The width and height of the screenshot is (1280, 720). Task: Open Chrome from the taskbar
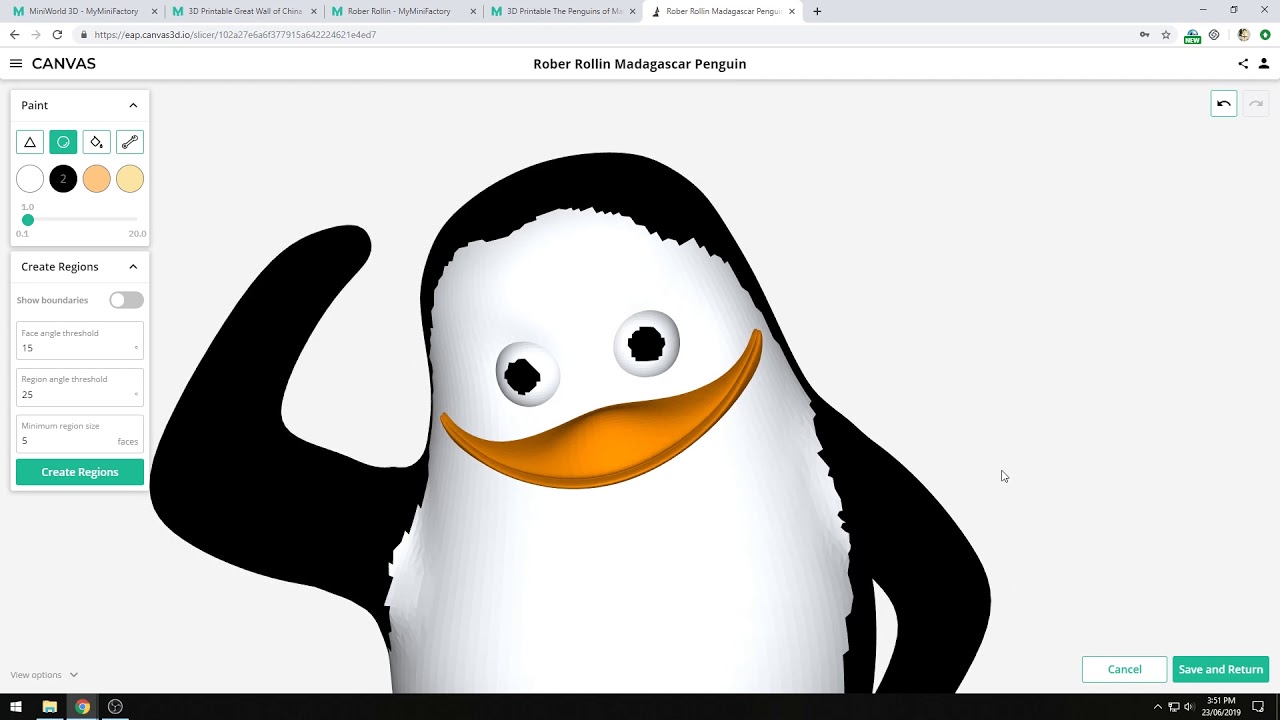82,707
